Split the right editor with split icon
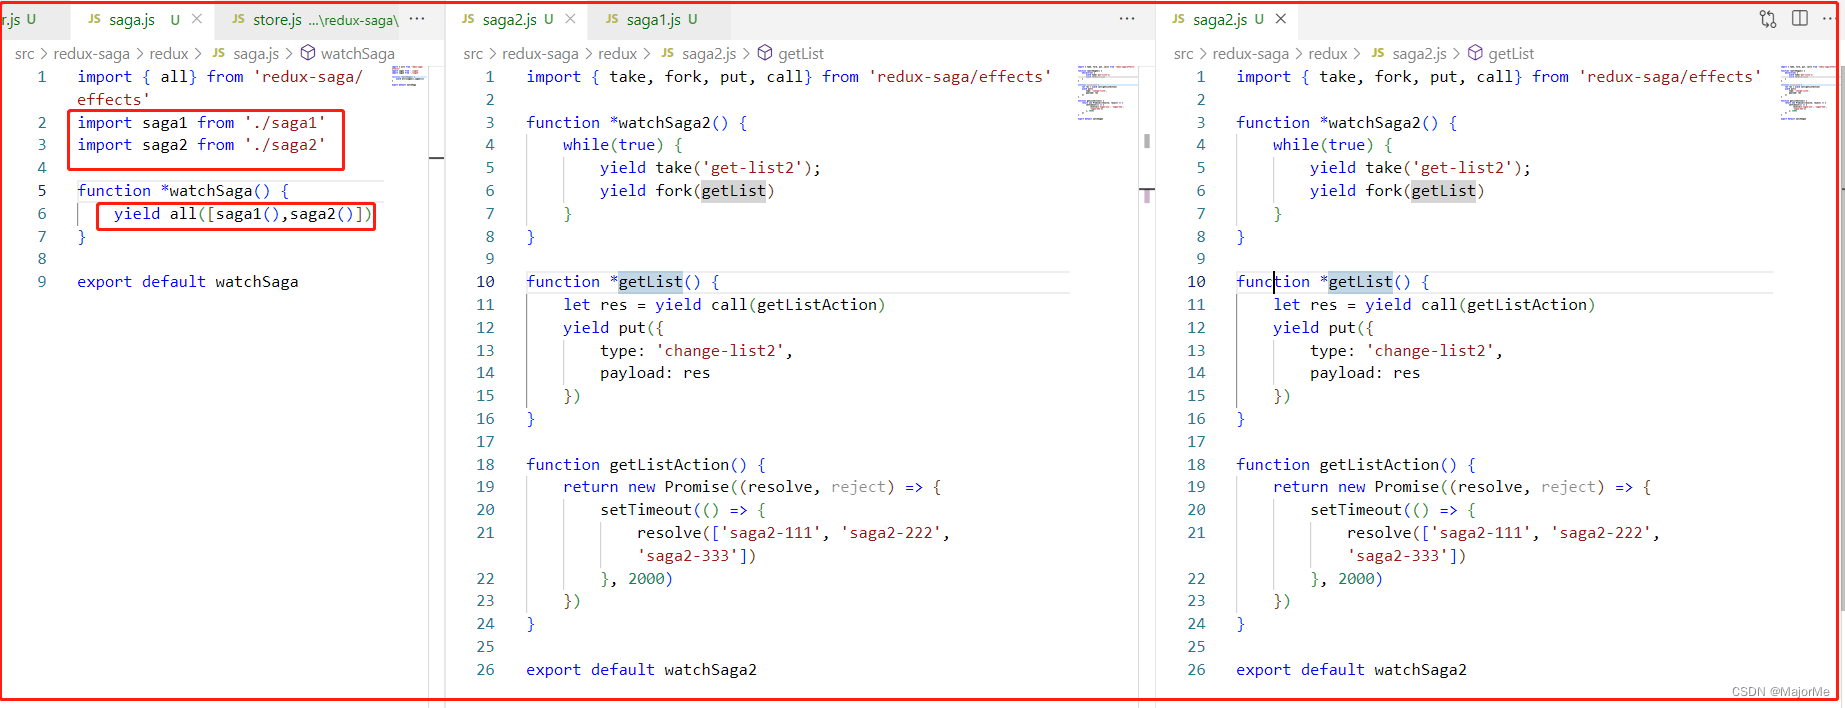The width and height of the screenshot is (1845, 708). pyautogui.click(x=1800, y=19)
